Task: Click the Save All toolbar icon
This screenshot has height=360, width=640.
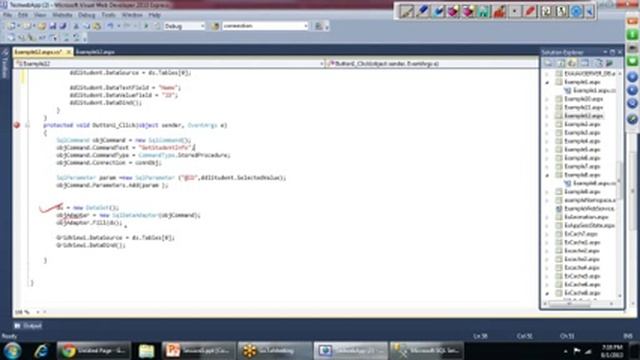Action: [x=62, y=26]
